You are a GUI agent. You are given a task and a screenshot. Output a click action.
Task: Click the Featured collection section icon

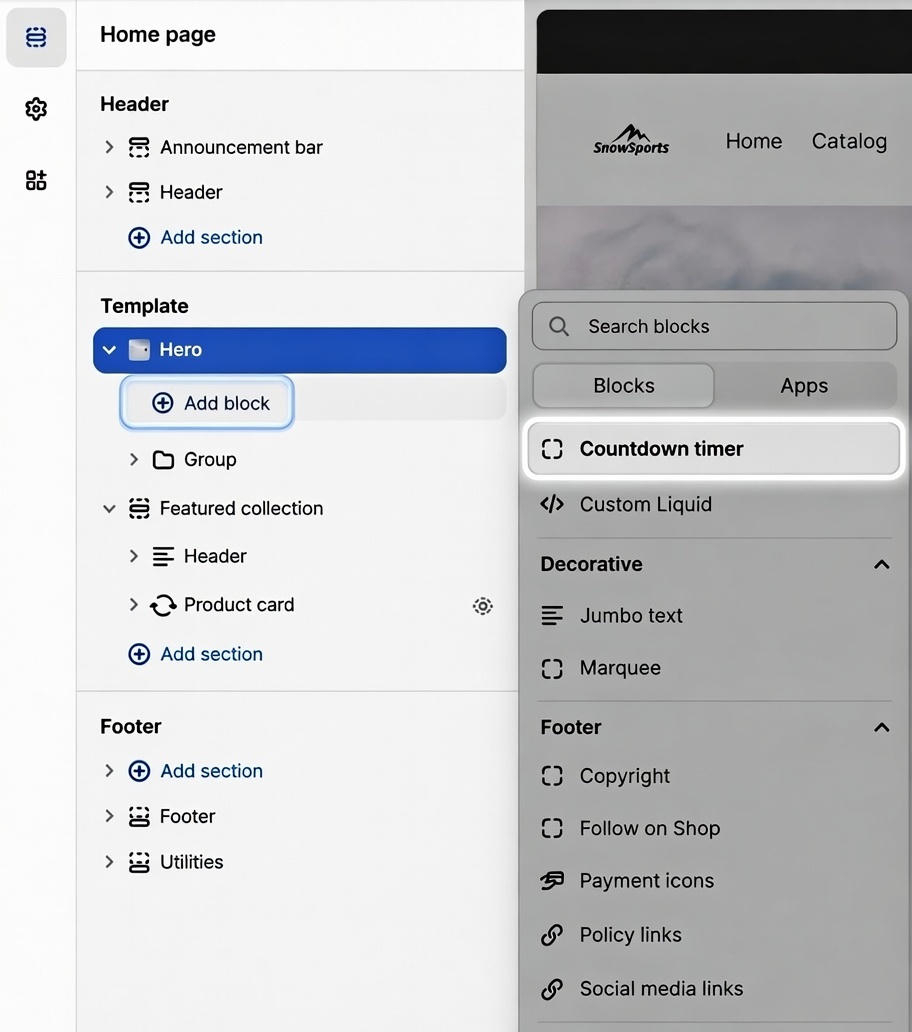point(138,508)
